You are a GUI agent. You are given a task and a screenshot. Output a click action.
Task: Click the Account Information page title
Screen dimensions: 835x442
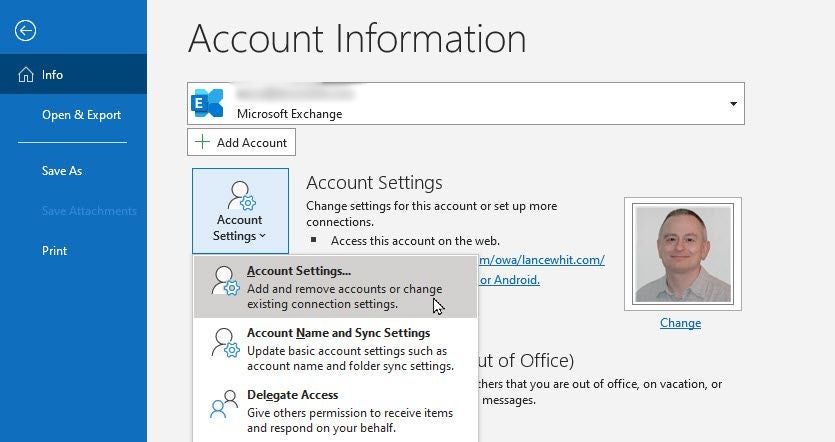click(357, 38)
